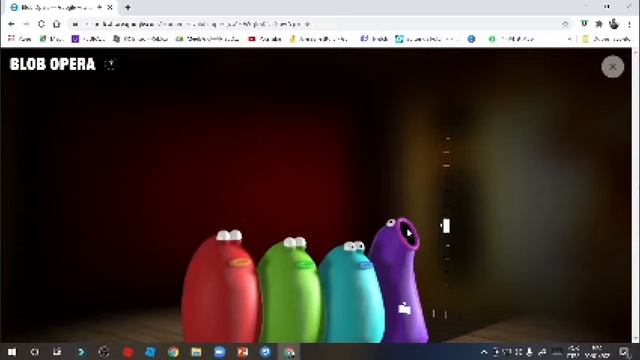Bookmark this page with the star icon
Viewport: 640px width, 360px height.
pos(565,24)
